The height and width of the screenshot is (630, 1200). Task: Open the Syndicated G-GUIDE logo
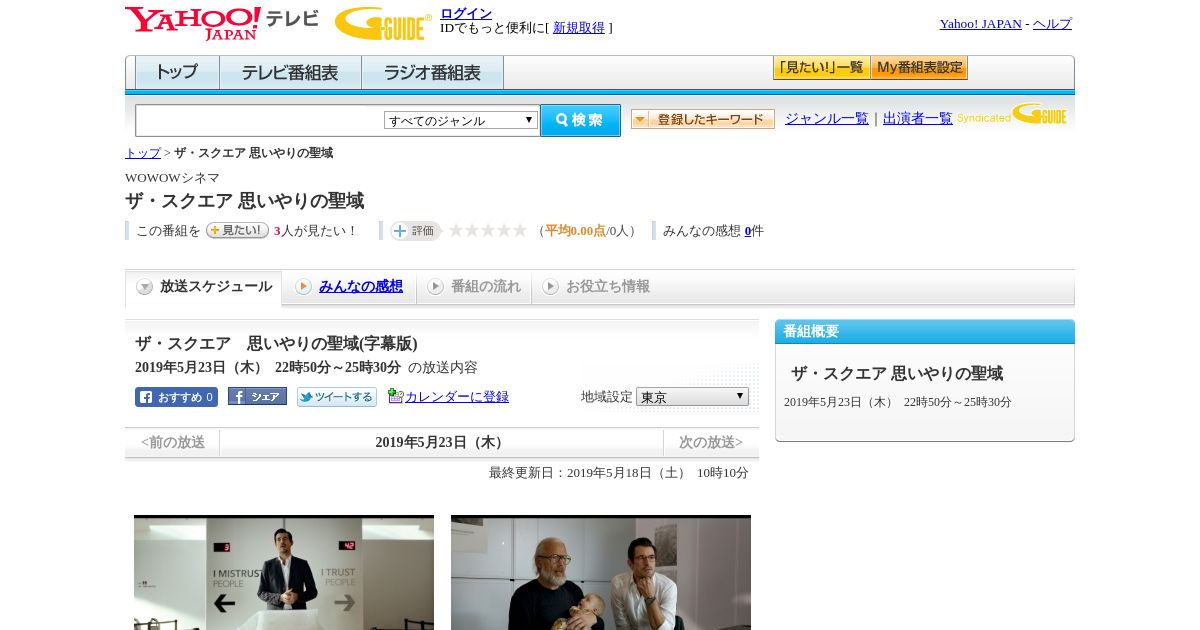click(1012, 115)
